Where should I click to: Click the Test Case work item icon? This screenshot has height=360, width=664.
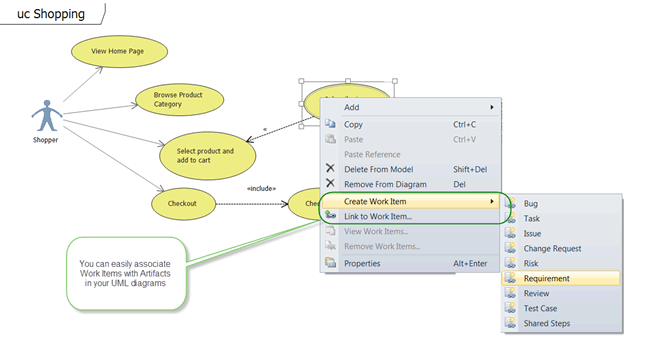pos(510,308)
